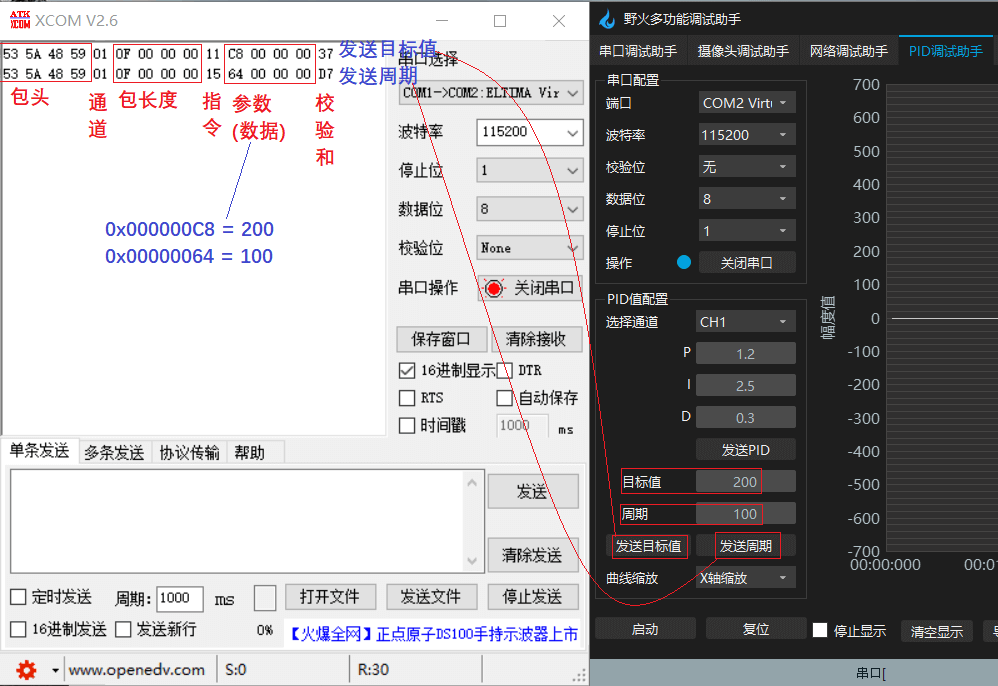Open the XCOM 停止位 dropdown

(x=530, y=171)
